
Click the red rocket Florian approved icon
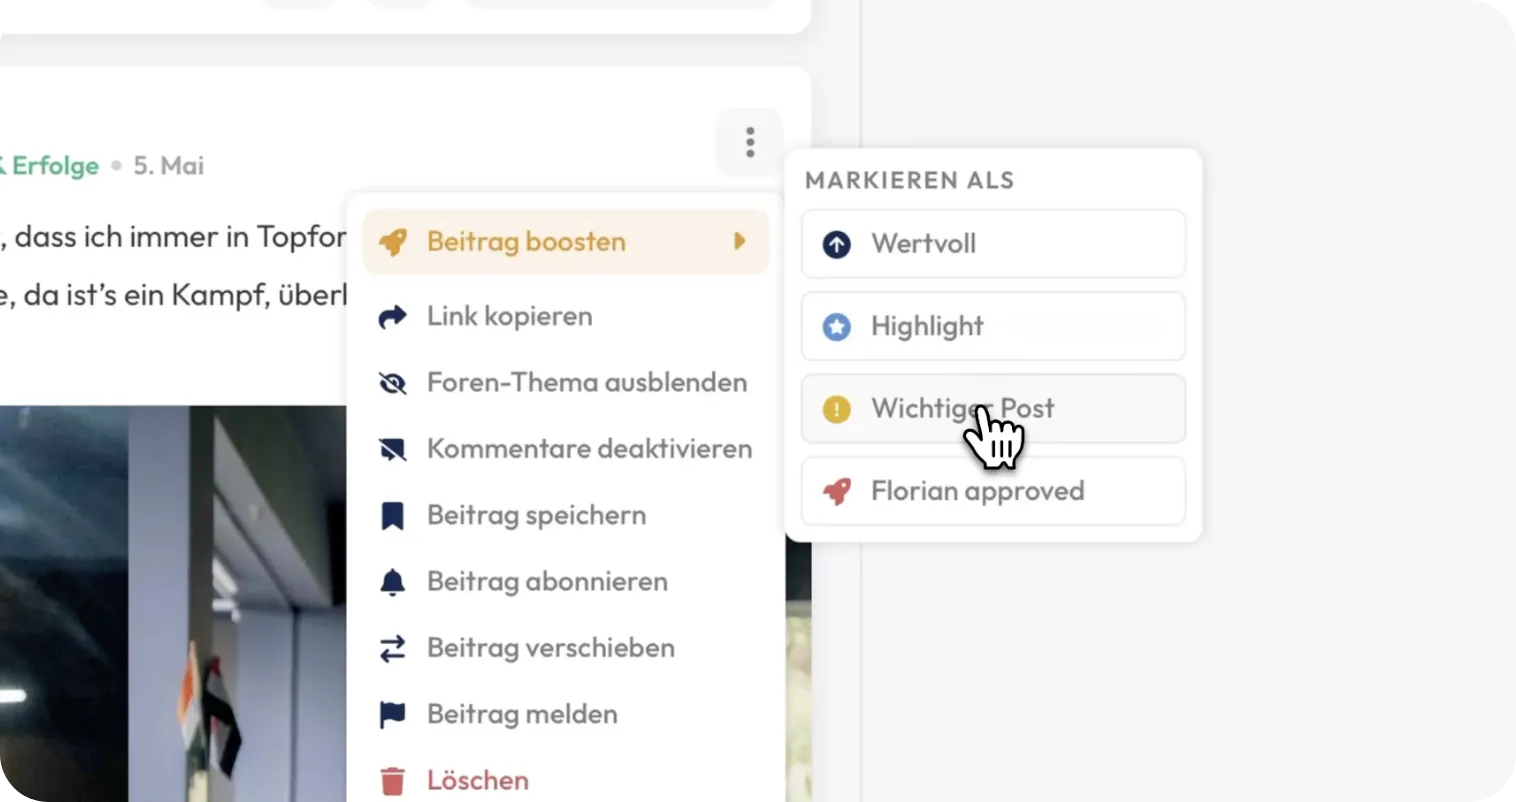point(837,491)
